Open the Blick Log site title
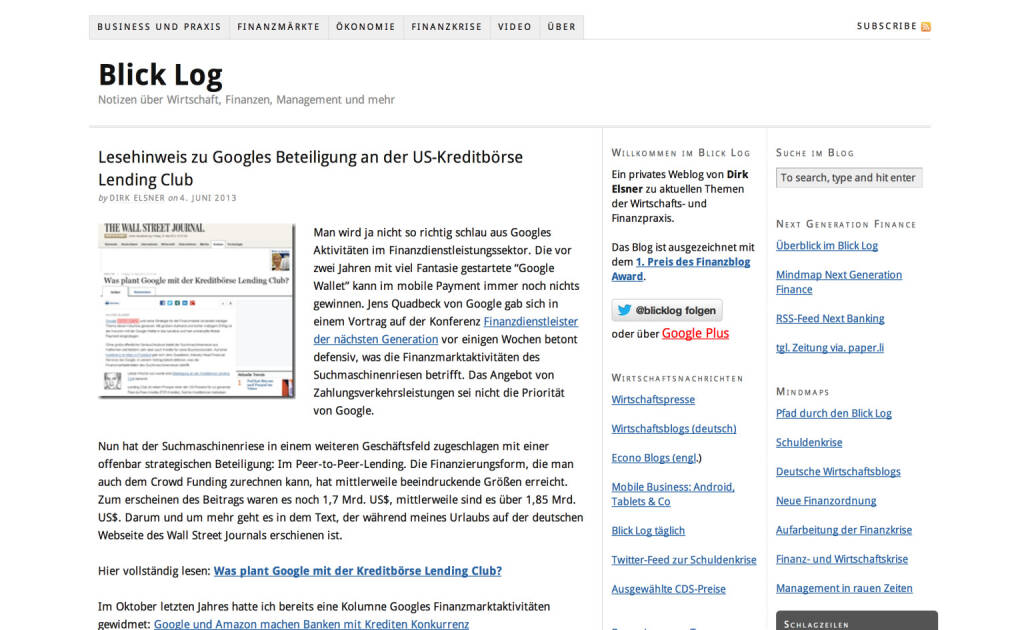 pos(160,75)
